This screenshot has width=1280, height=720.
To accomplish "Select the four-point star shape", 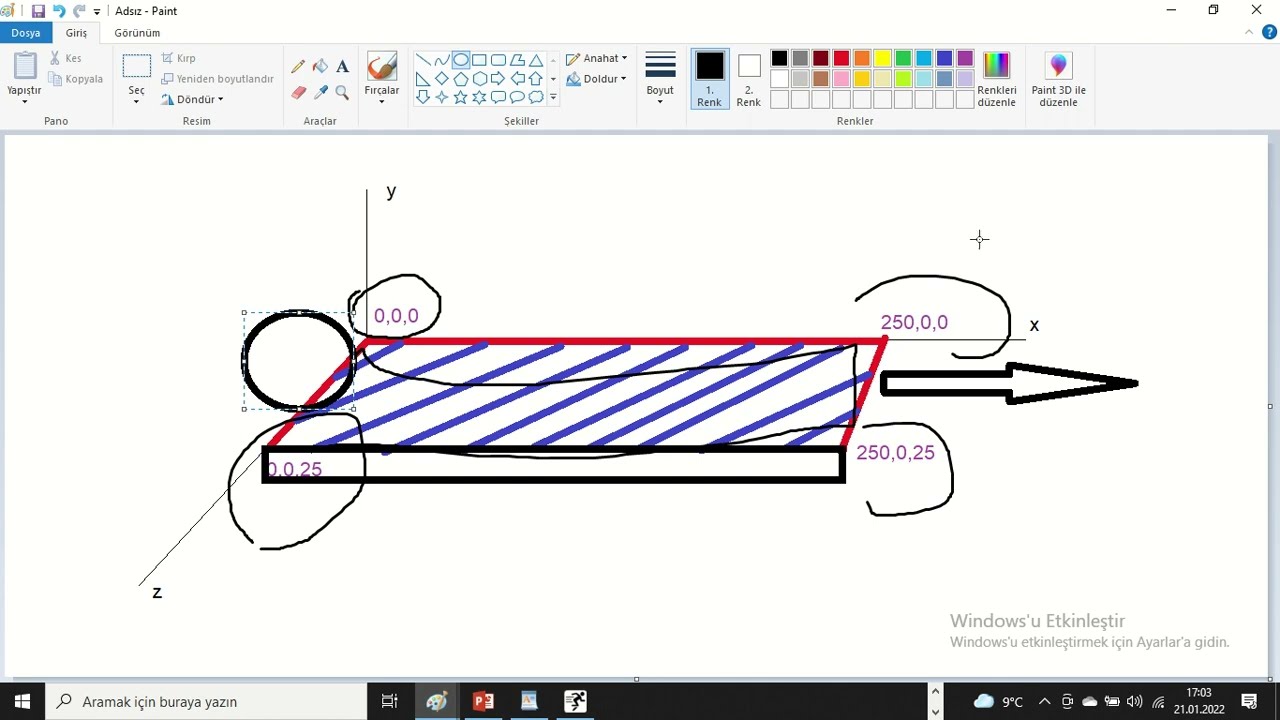I will 441,97.
